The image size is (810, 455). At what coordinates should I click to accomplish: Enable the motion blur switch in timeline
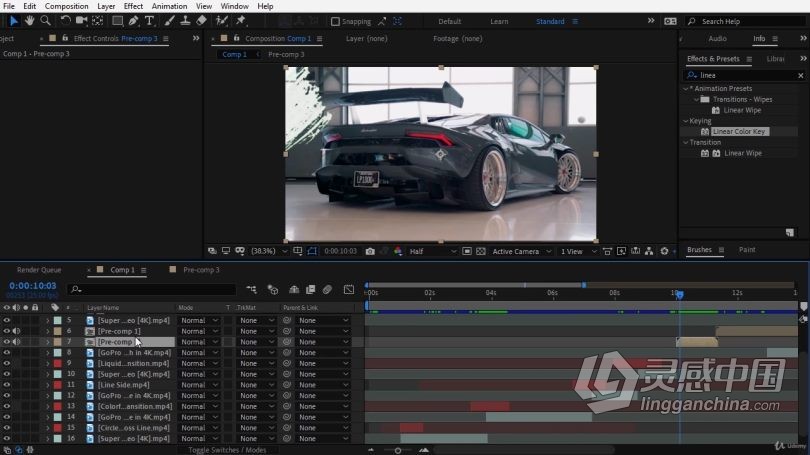click(x=327, y=290)
